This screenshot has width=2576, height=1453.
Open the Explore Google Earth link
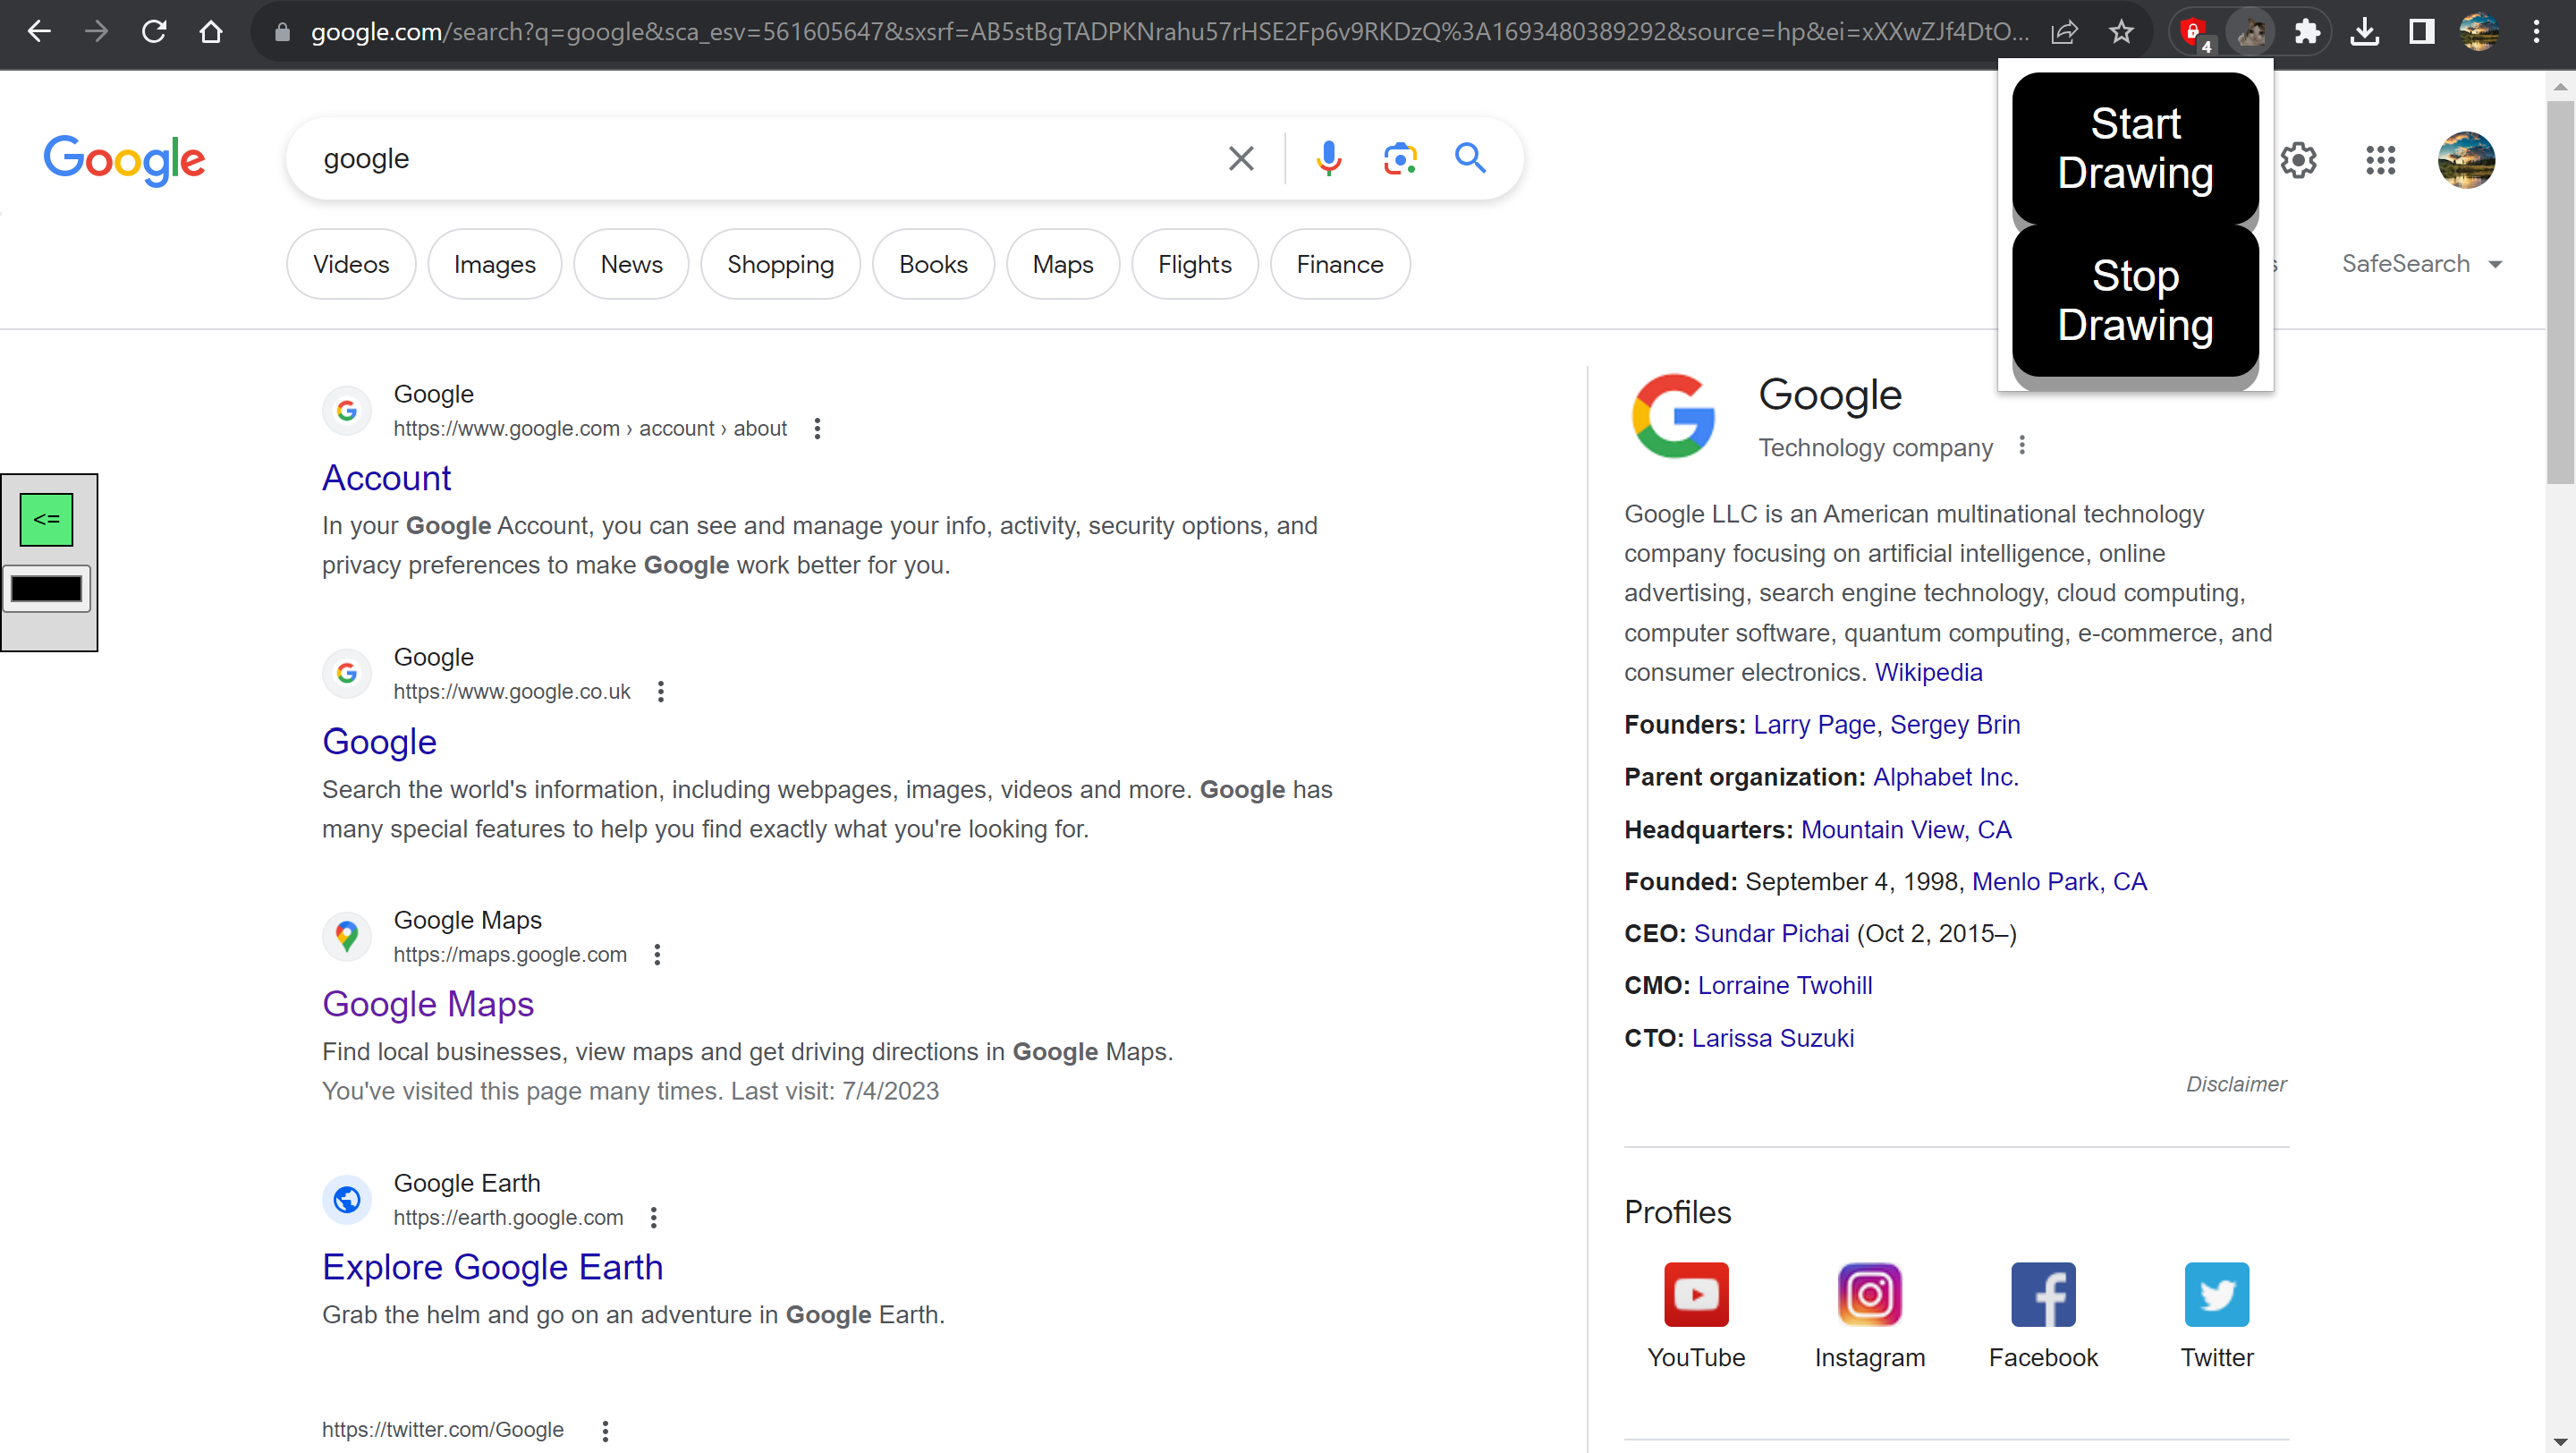(x=492, y=1267)
